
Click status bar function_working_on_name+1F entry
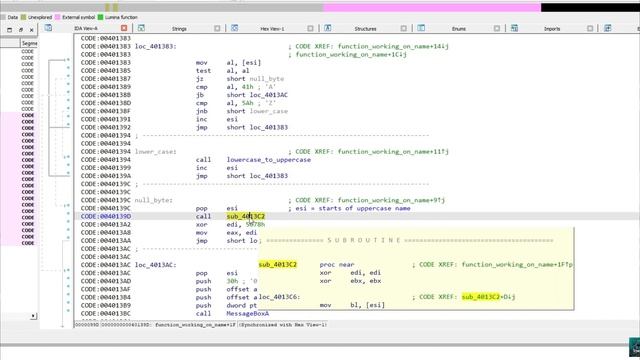click(195, 325)
